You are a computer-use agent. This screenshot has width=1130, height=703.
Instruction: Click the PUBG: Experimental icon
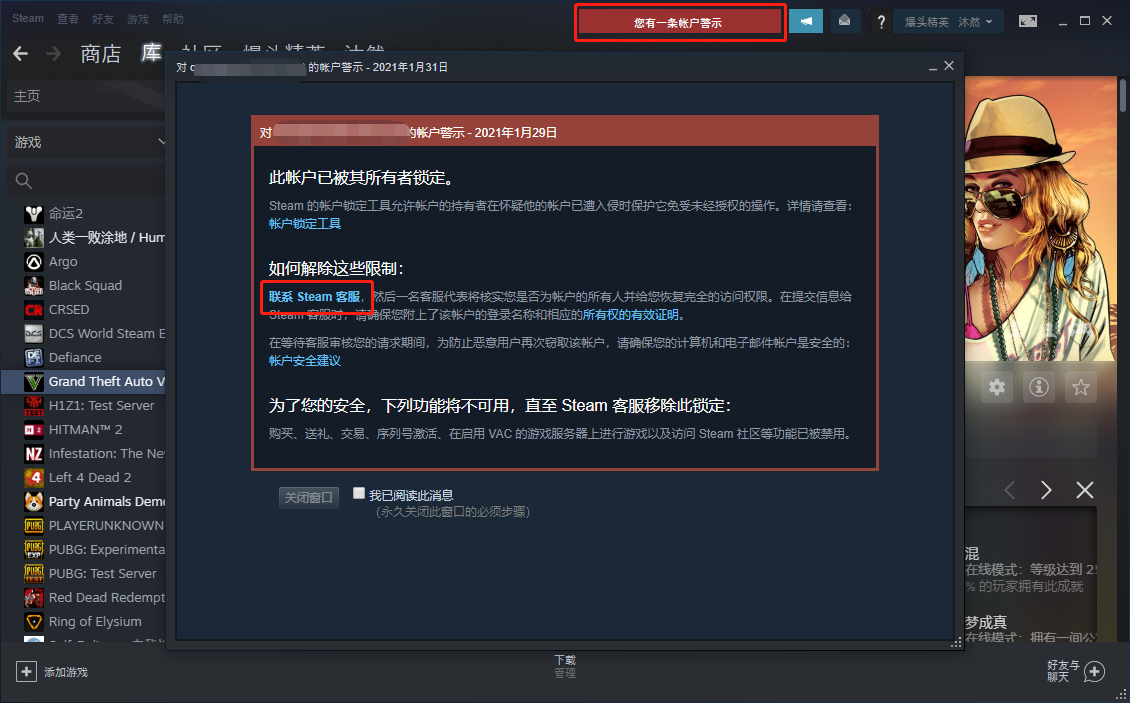tap(34, 549)
